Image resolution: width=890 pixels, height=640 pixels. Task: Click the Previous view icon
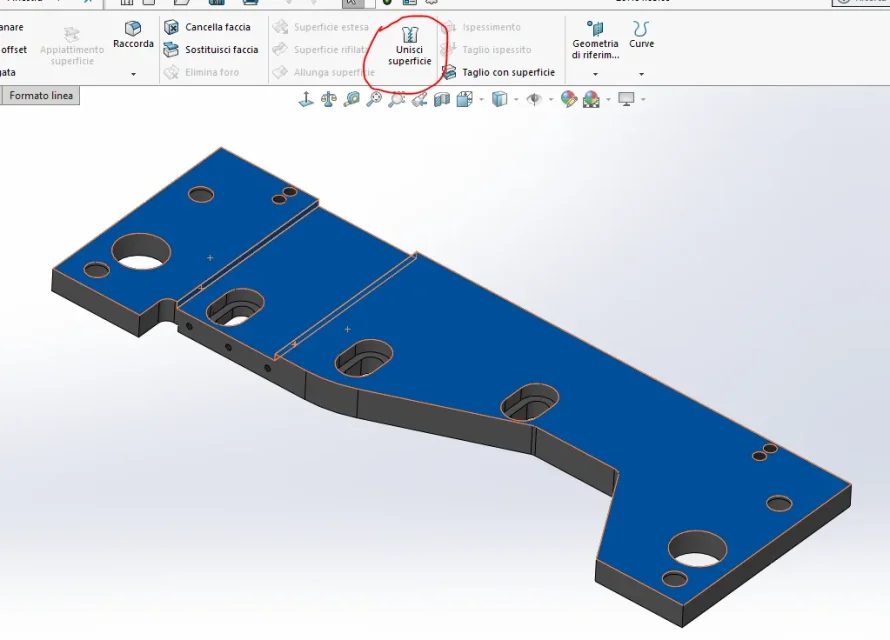tap(419, 99)
